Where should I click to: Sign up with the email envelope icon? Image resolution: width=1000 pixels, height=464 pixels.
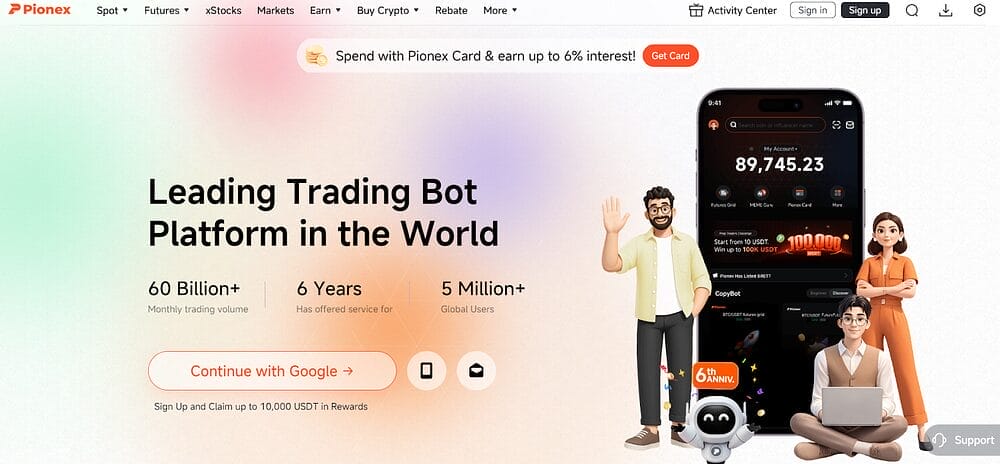[x=476, y=371]
